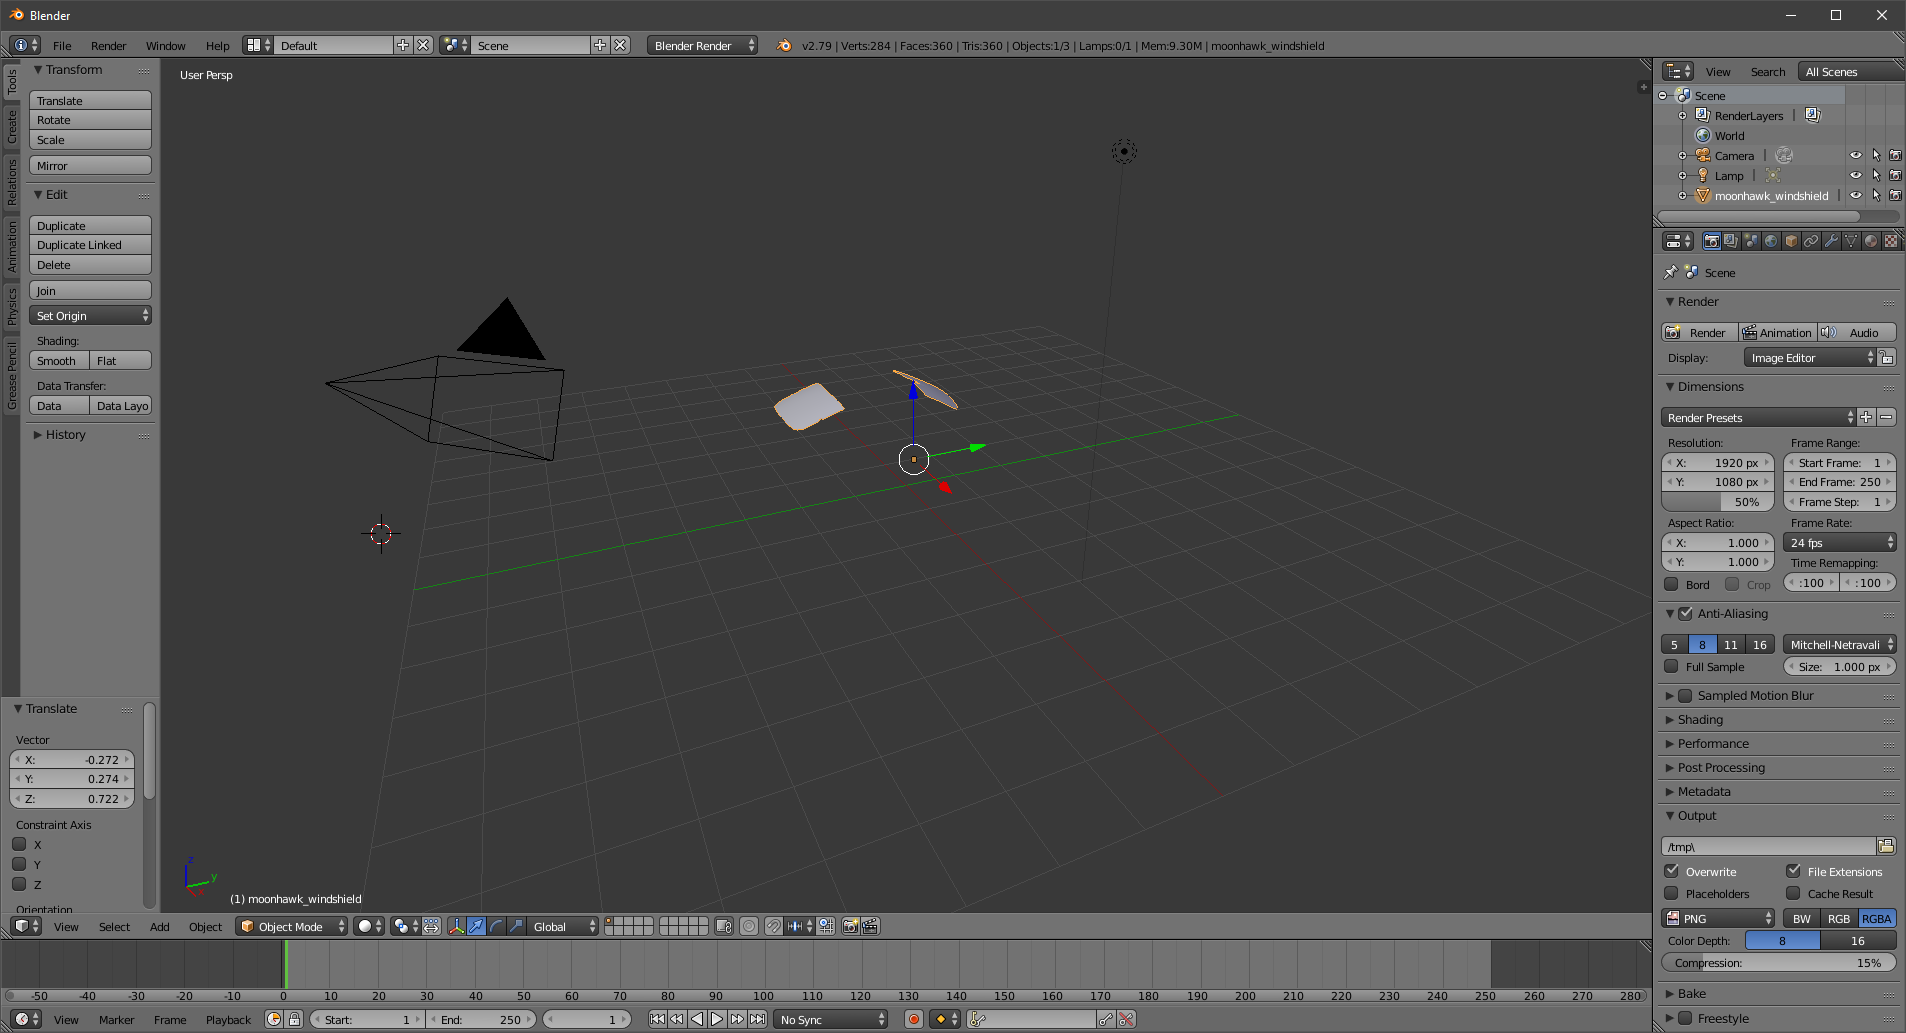The image size is (1906, 1033).
Task: Disable the Anti-Aliasing checkbox
Action: (1685, 613)
